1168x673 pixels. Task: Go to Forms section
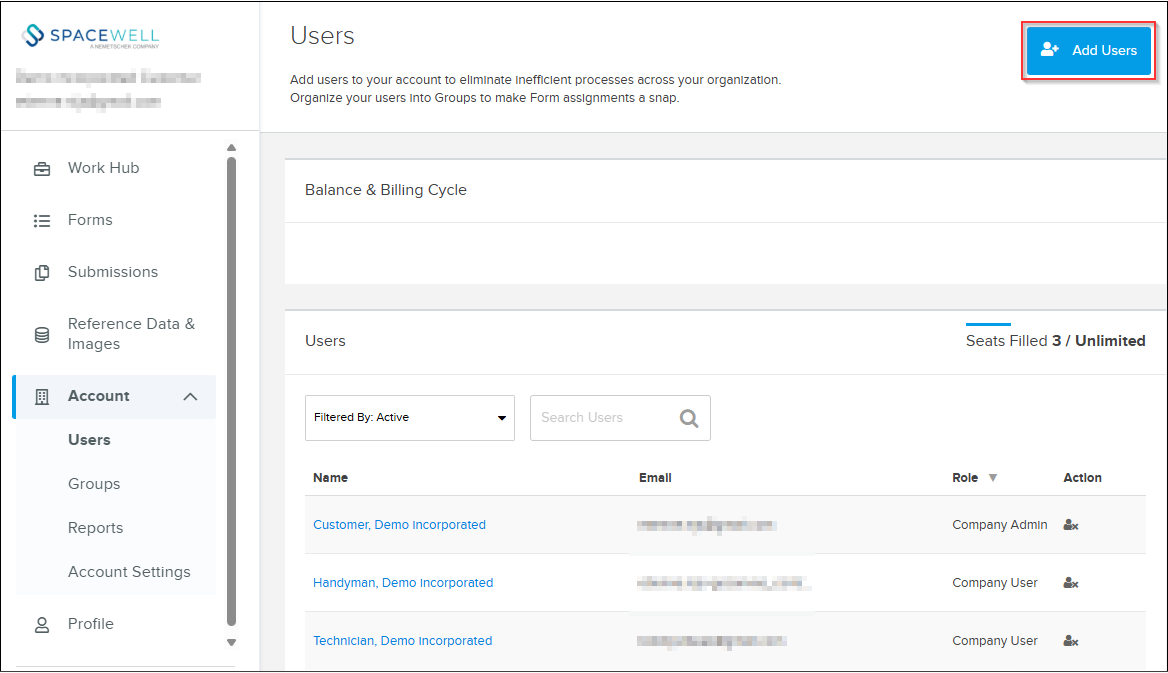[x=90, y=220]
